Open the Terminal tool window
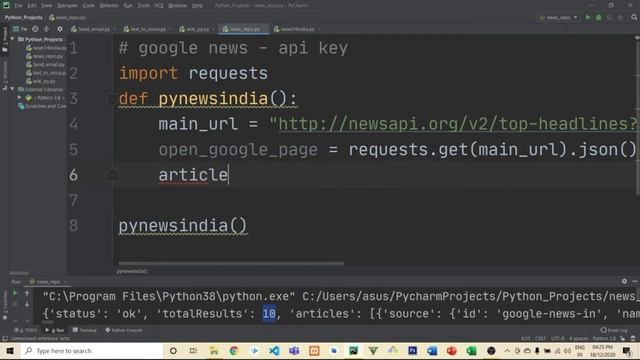Image resolution: width=640 pixels, height=360 pixels. 84,330
